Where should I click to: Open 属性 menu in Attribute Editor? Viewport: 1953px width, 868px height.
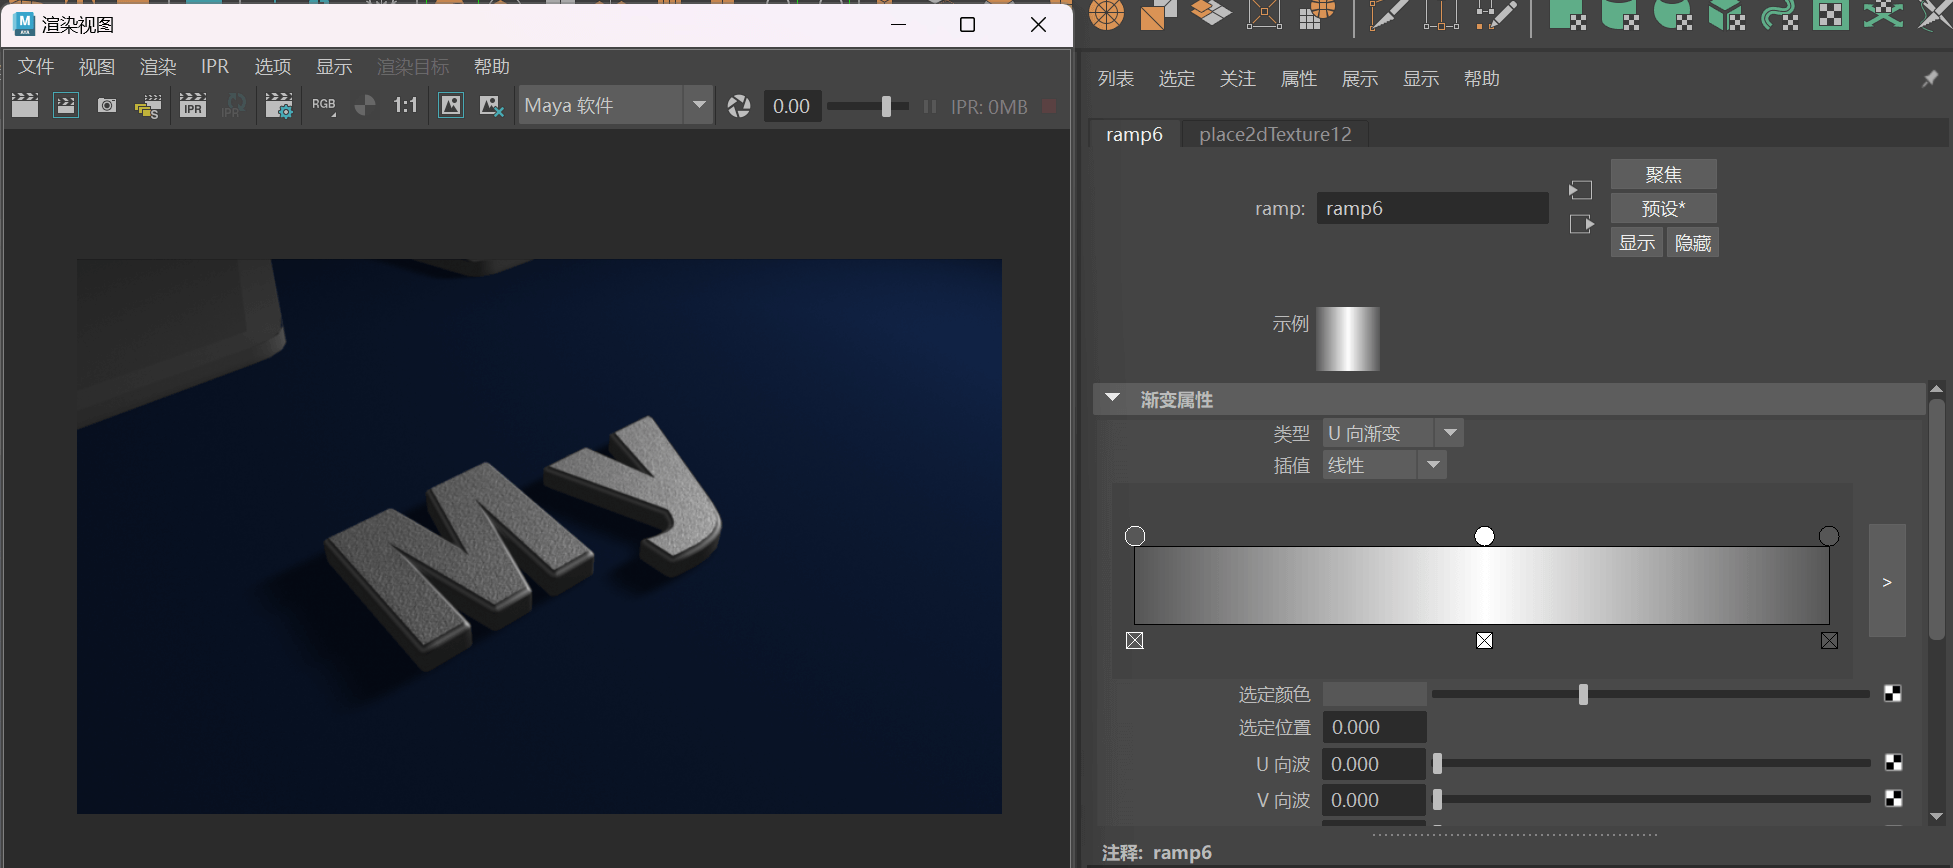click(1299, 79)
